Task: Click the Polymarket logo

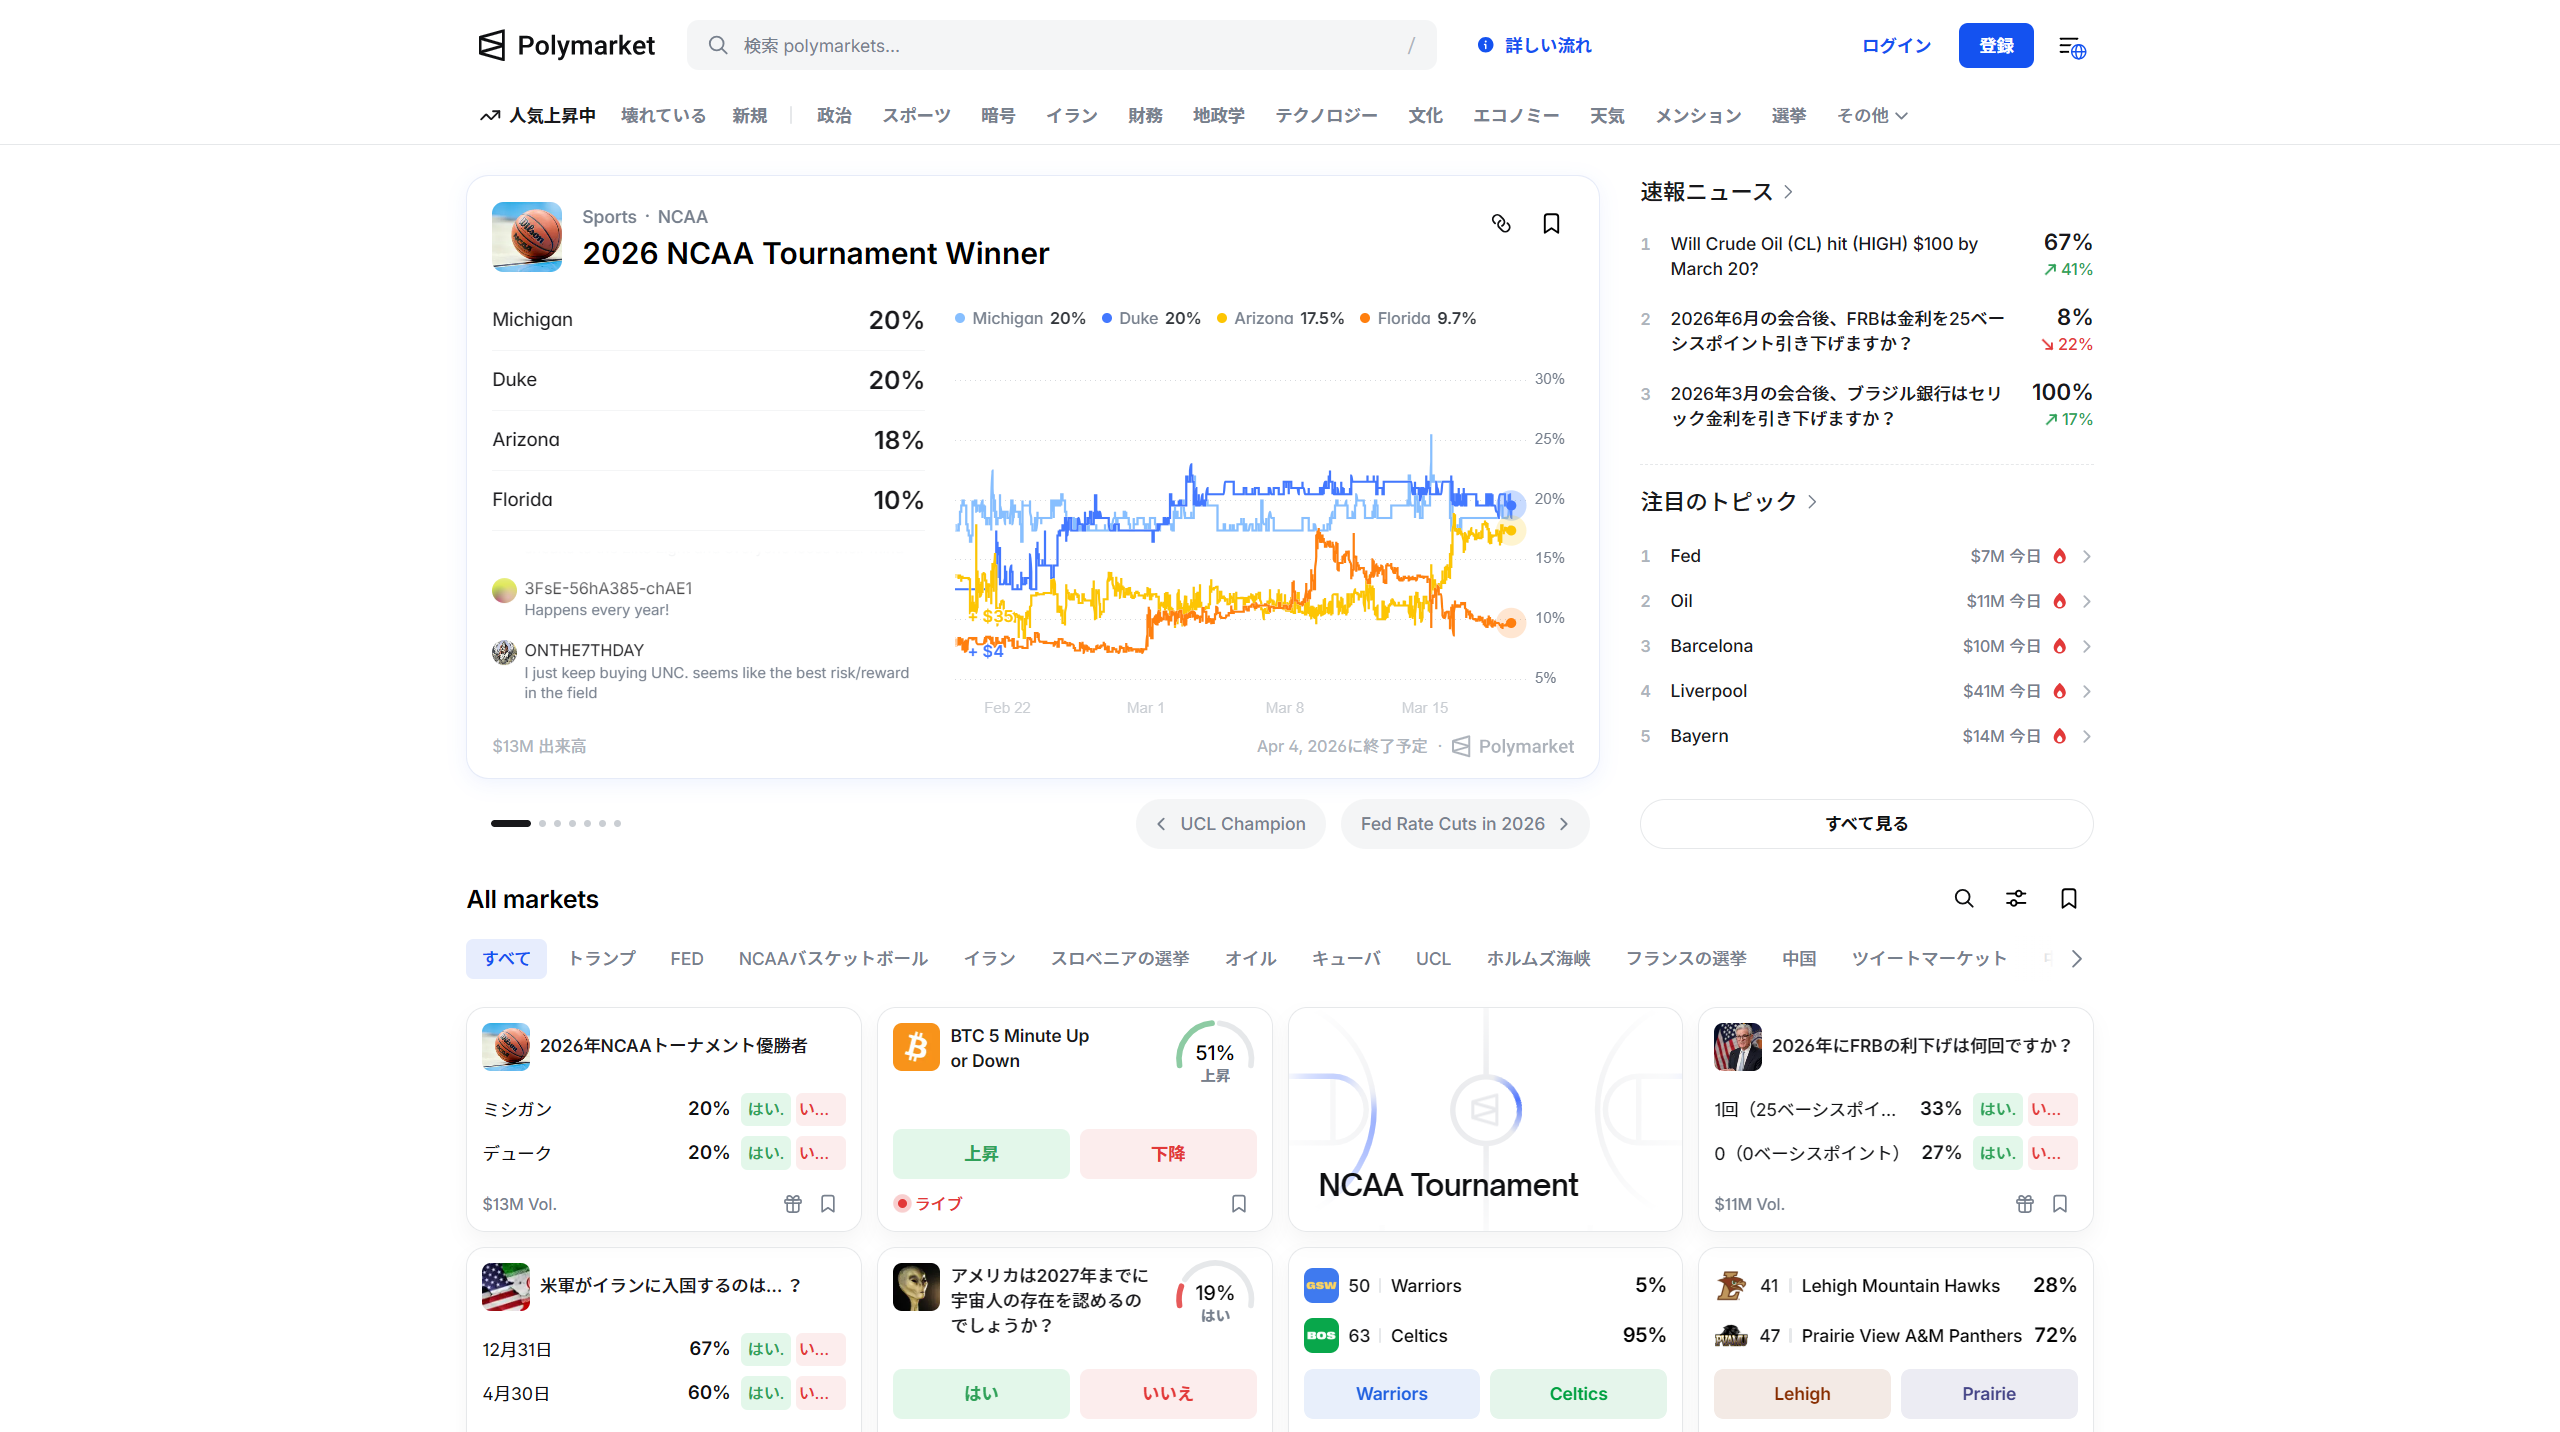Action: pyautogui.click(x=566, y=46)
